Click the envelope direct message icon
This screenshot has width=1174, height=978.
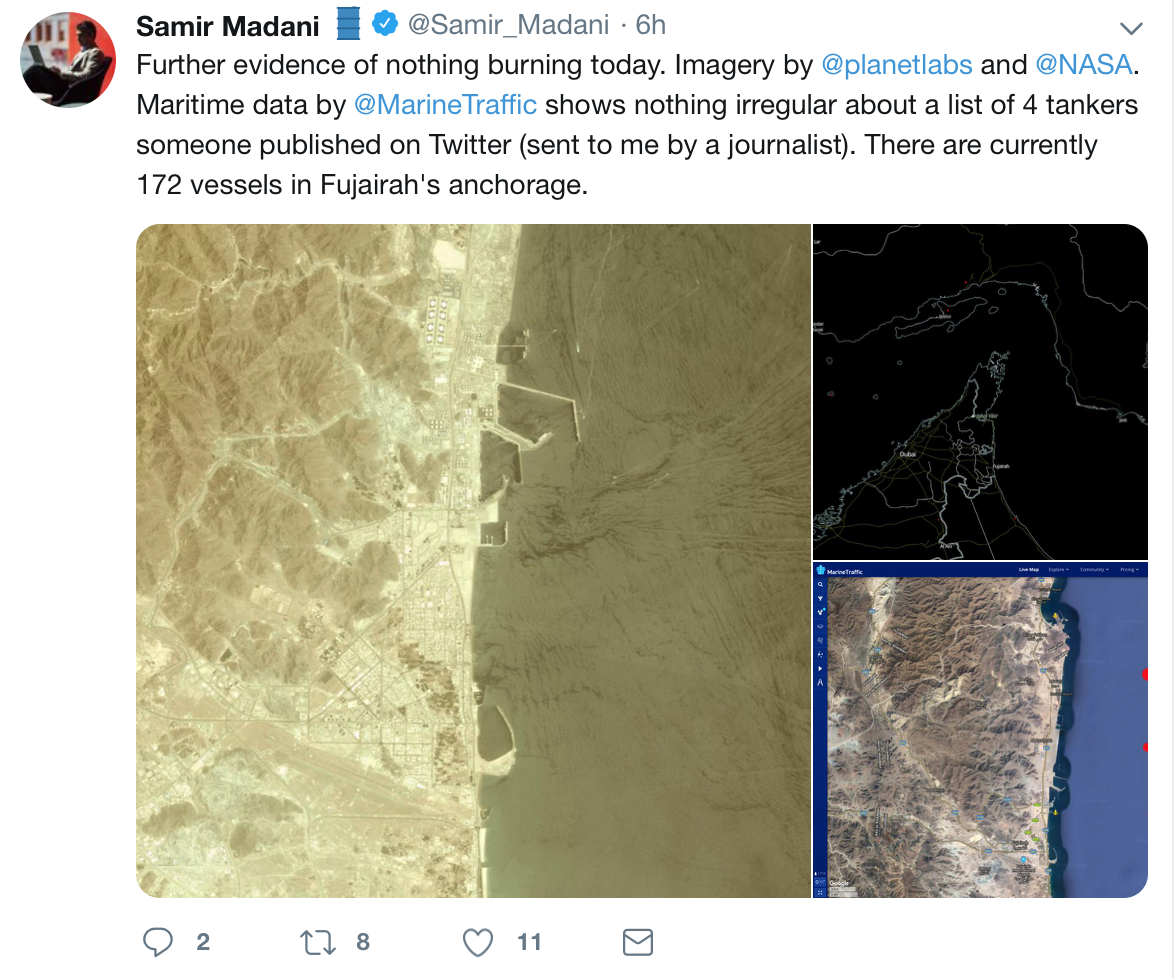point(638,942)
